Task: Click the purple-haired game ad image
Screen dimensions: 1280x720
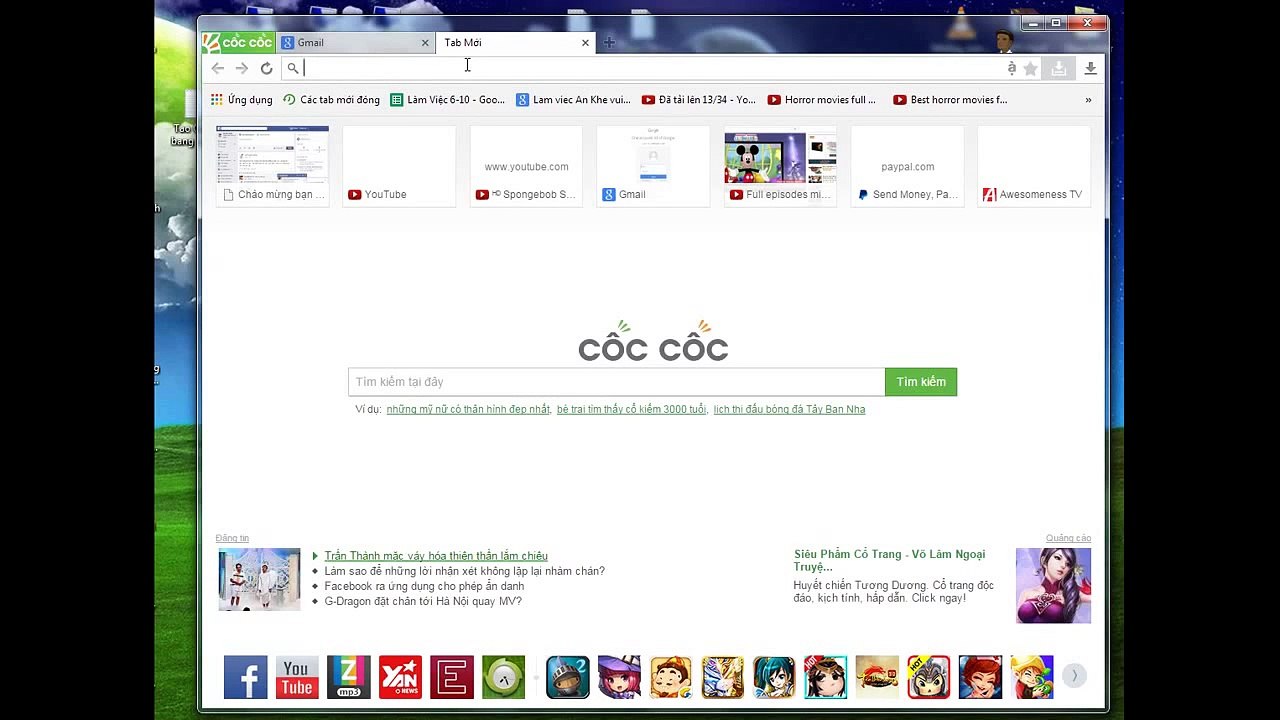Action: click(x=1053, y=585)
